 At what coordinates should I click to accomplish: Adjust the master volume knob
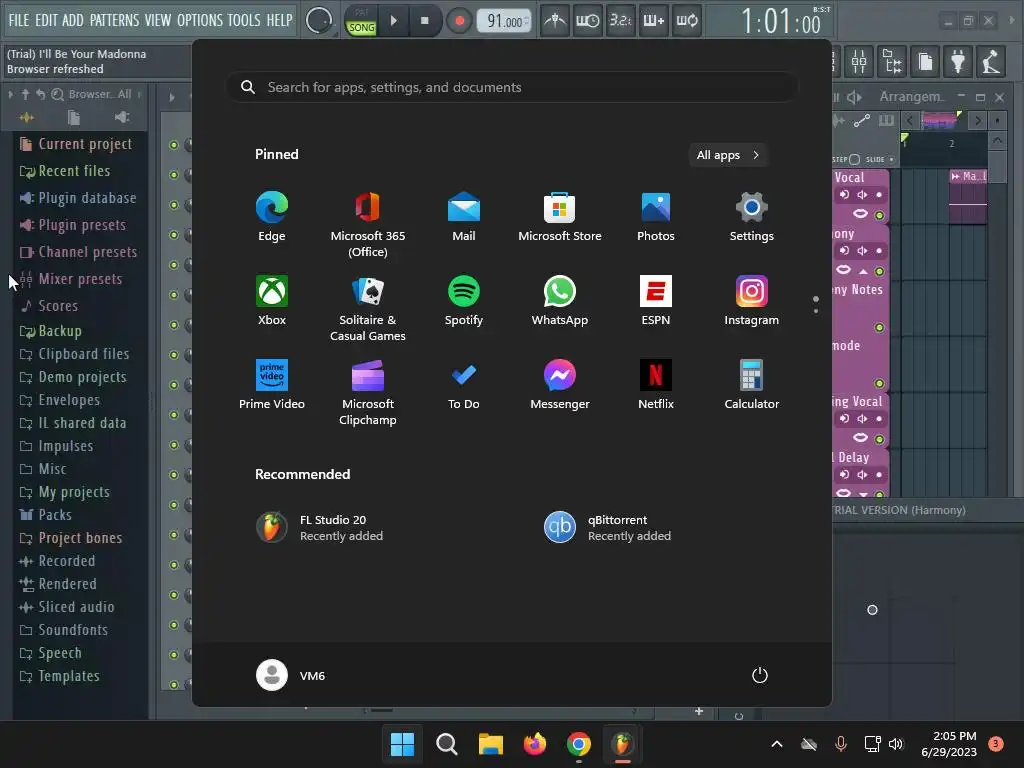point(319,20)
